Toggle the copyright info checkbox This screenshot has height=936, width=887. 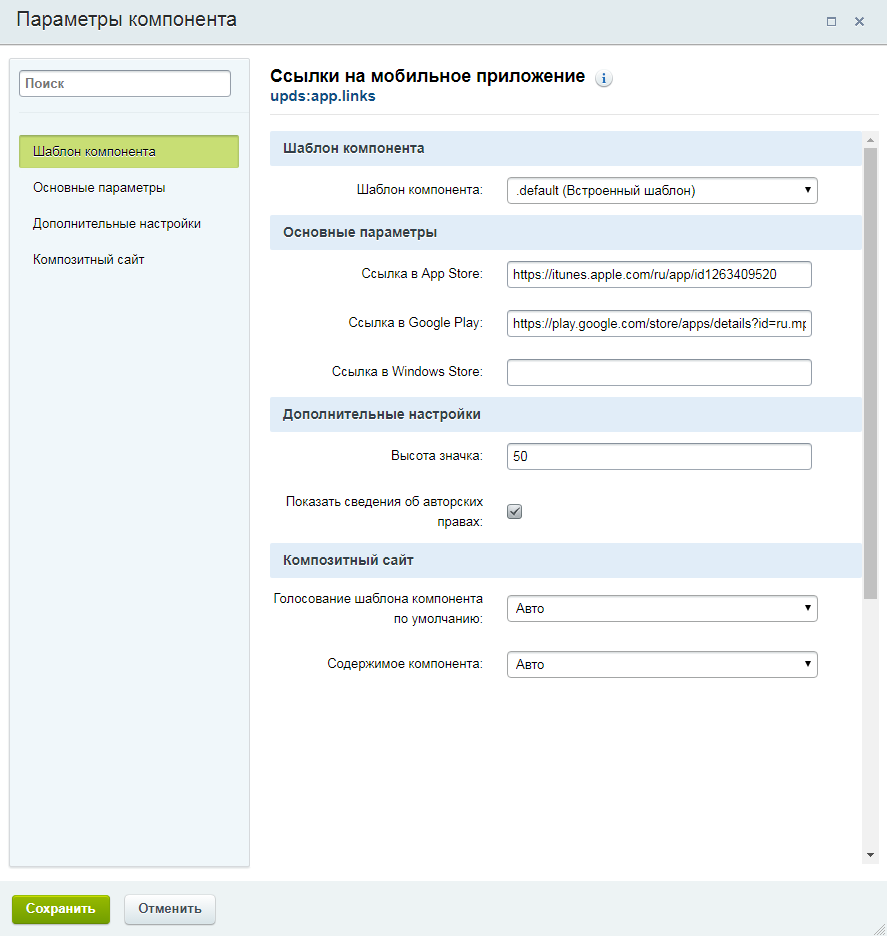pos(515,512)
